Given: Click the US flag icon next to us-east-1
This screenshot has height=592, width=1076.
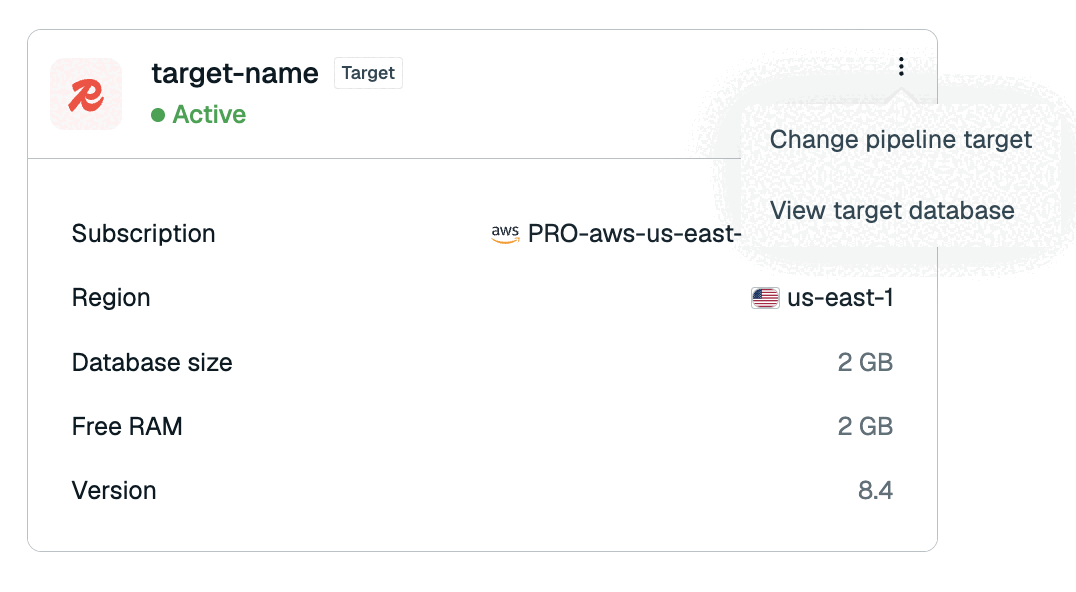Looking at the screenshot, I should click(x=765, y=298).
